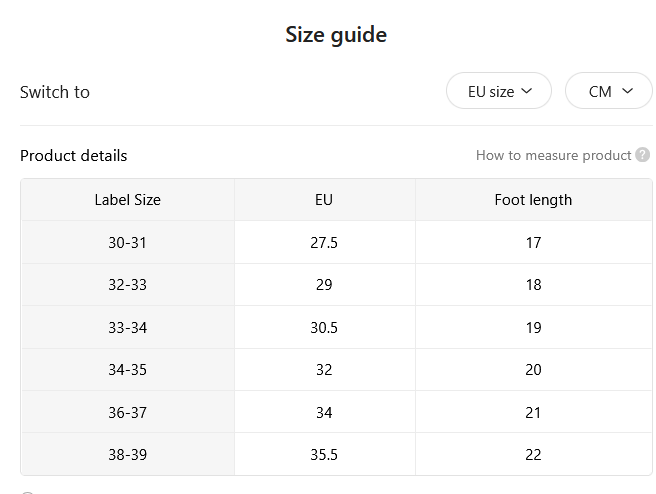Click the foot length 22 cell
Screen dimensions: 656x494
pyautogui.click(x=533, y=455)
